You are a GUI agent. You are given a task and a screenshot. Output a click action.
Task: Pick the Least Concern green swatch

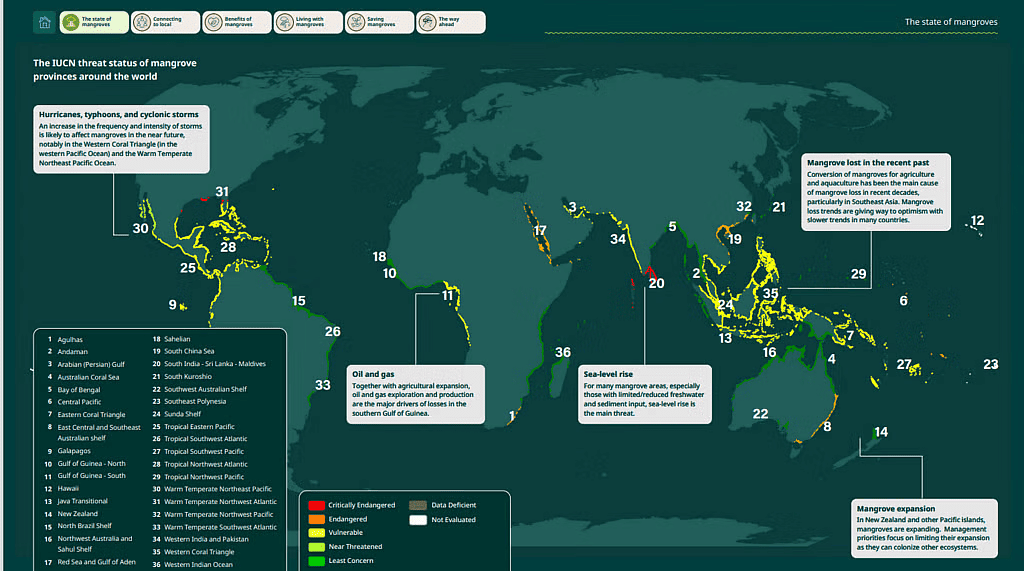317,561
